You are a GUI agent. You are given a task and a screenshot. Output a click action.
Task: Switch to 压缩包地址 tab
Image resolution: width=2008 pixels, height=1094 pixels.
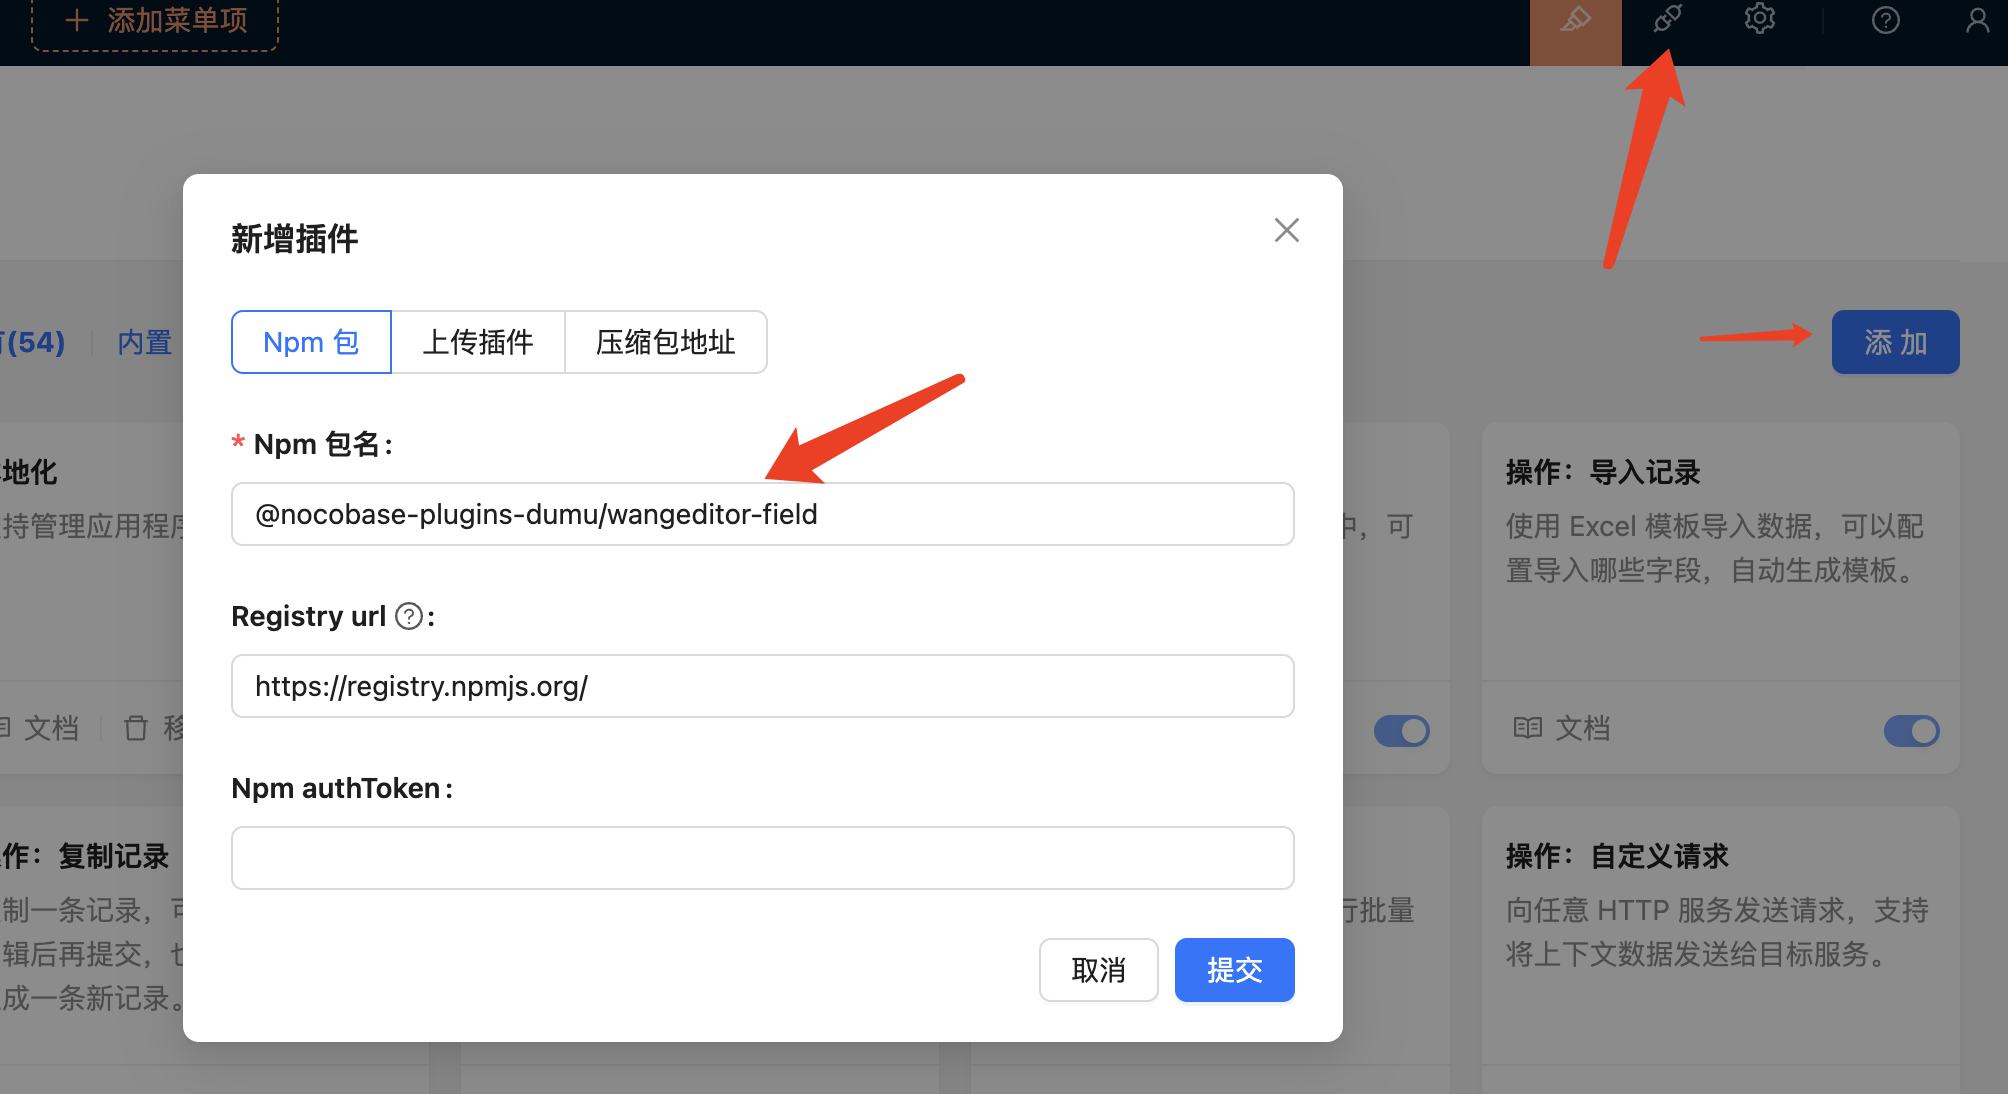pos(665,342)
